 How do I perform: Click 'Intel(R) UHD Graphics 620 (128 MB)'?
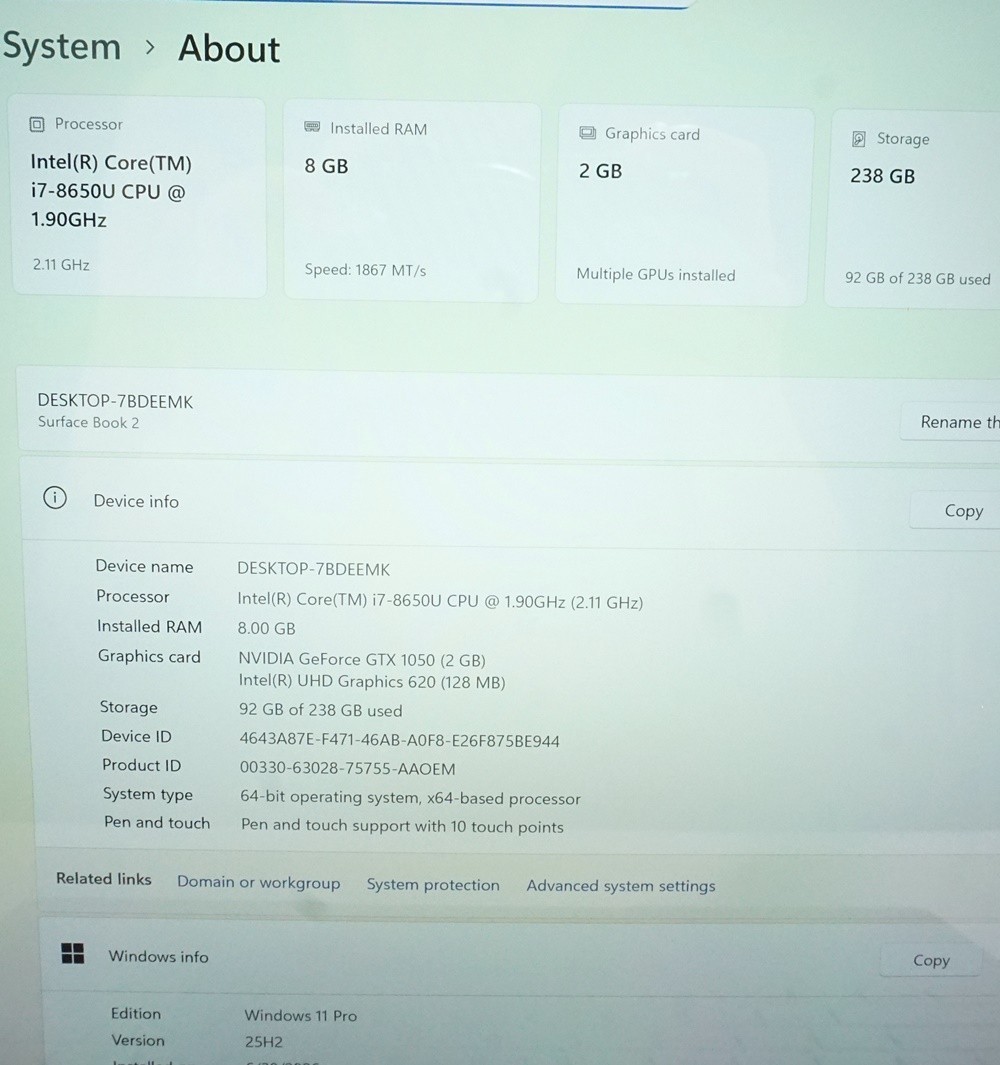pos(372,681)
